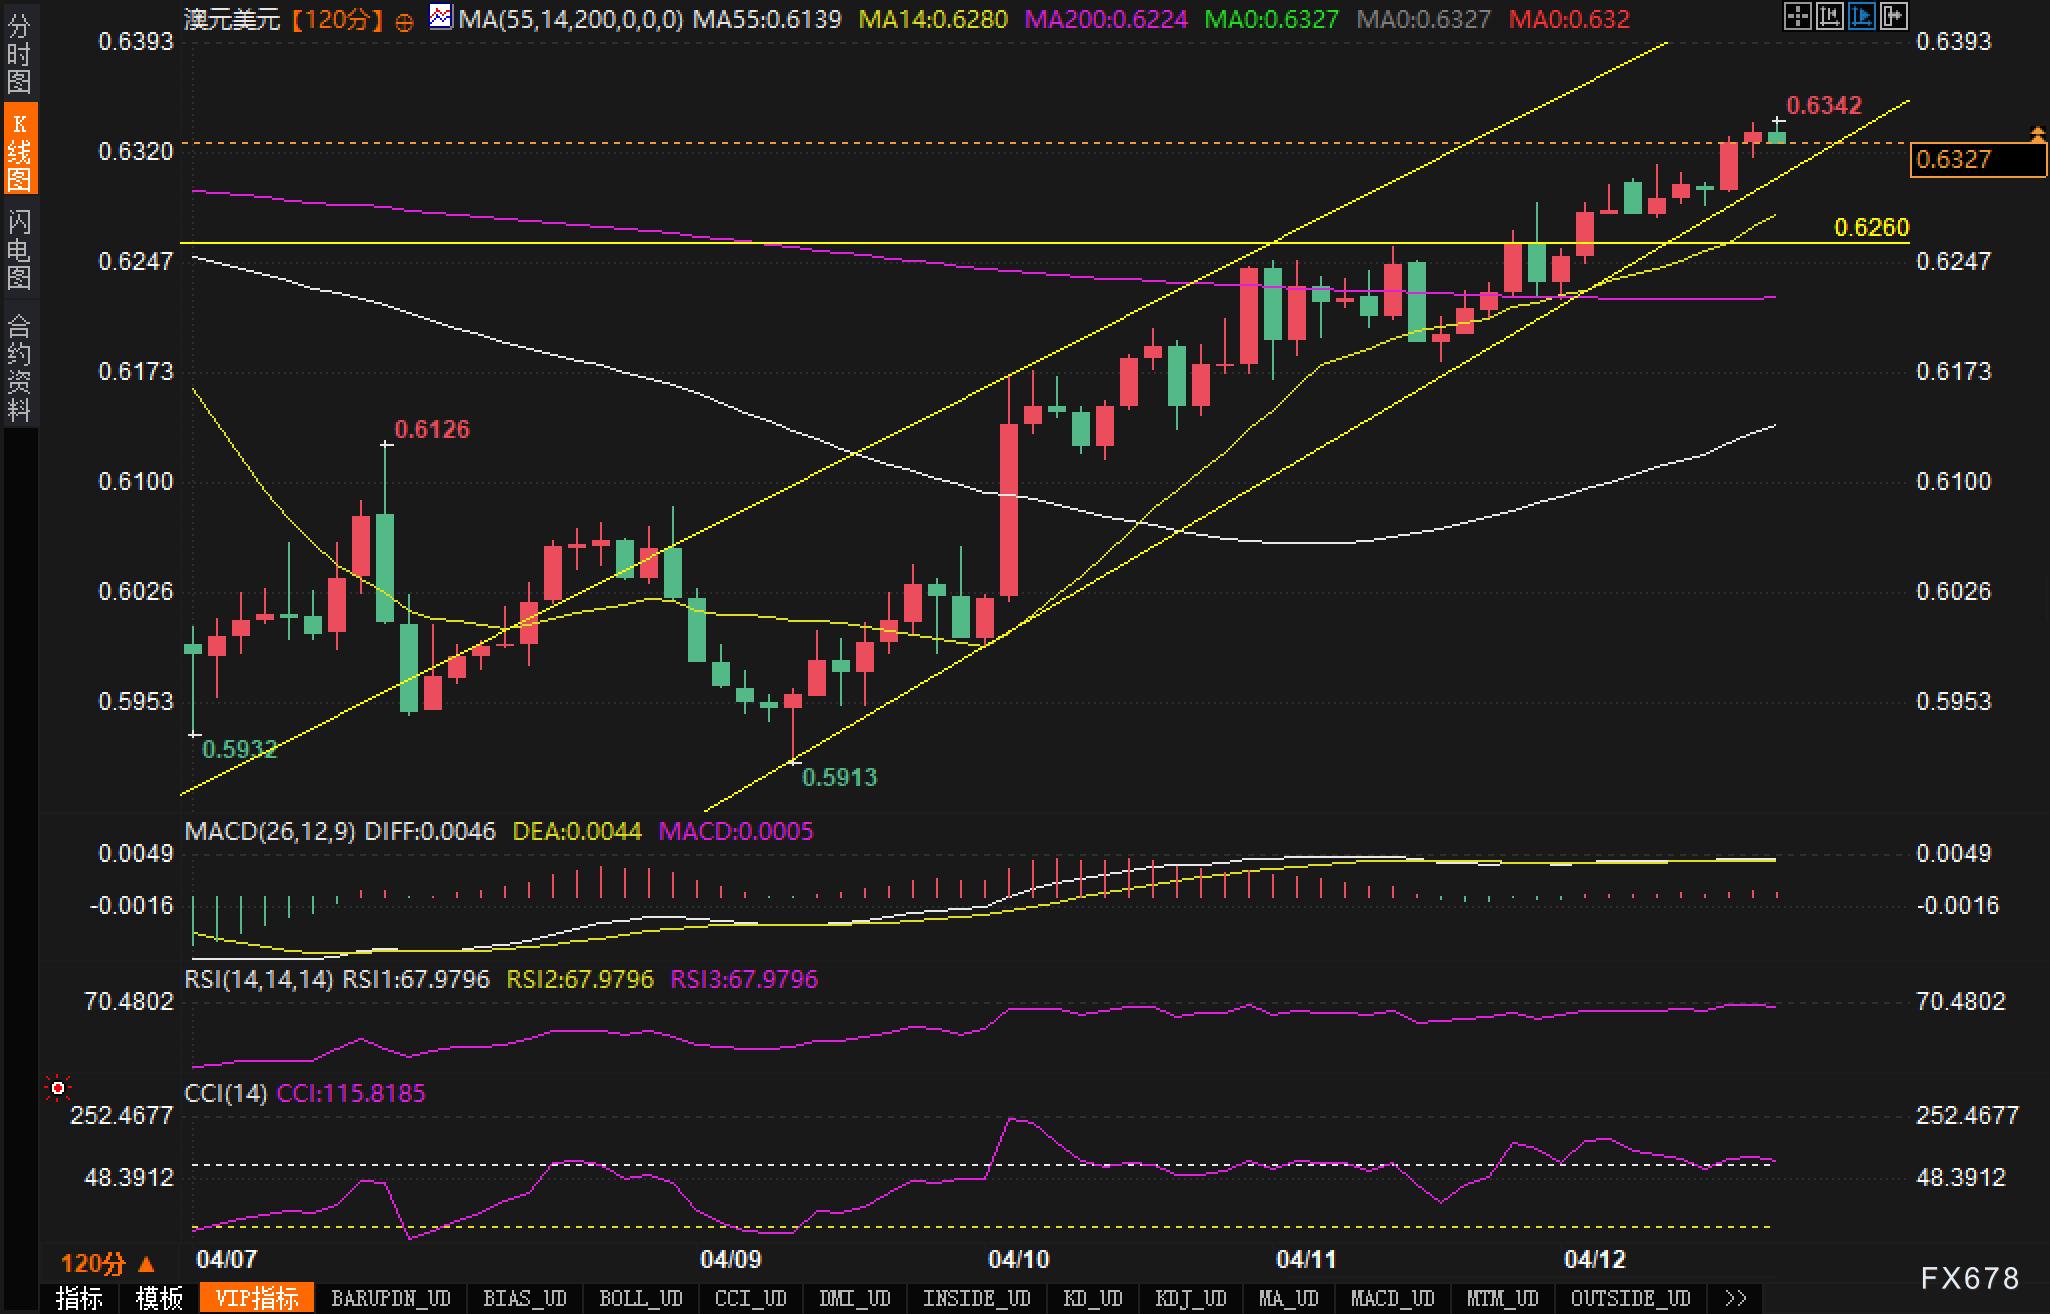This screenshot has width=2050, height=1314.
Task: Click the orange crosshair icon beside 120分
Action: click(x=404, y=22)
